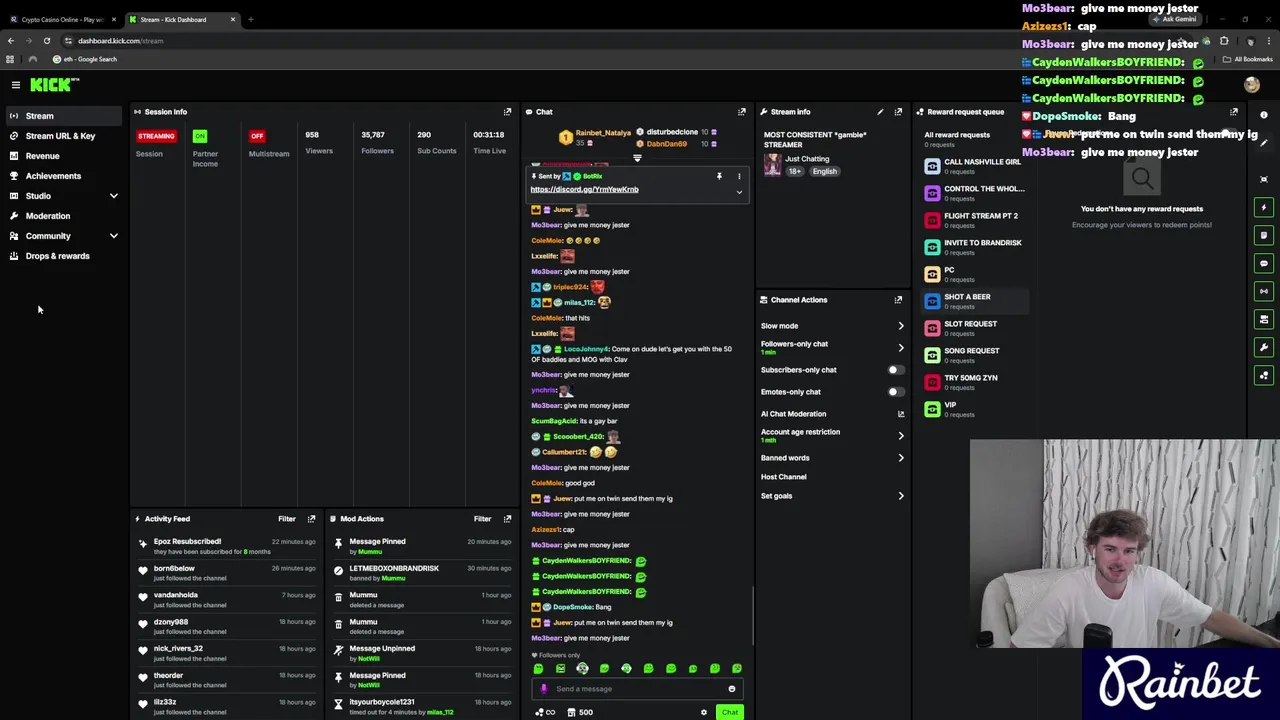Image resolution: width=1280 pixels, height=720 pixels.
Task: Pop out the Stream info panel
Action: point(898,112)
